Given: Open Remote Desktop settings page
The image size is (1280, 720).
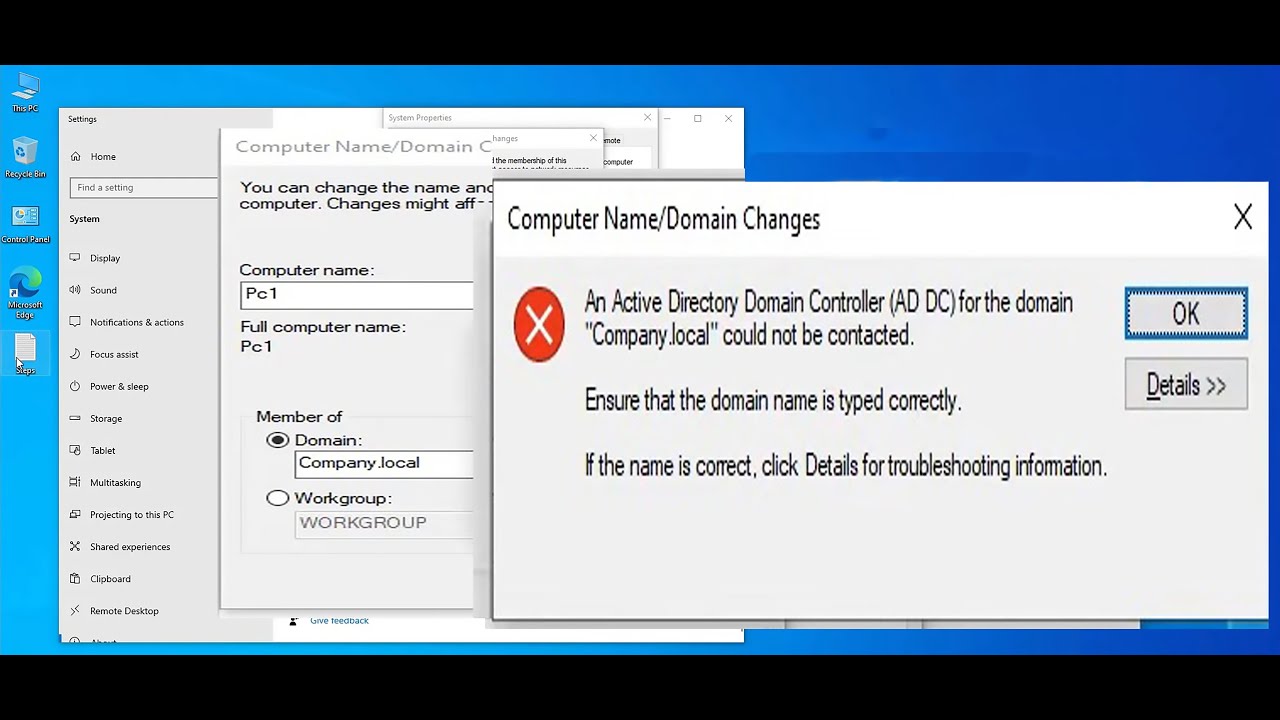Looking at the screenshot, I should pos(124,610).
